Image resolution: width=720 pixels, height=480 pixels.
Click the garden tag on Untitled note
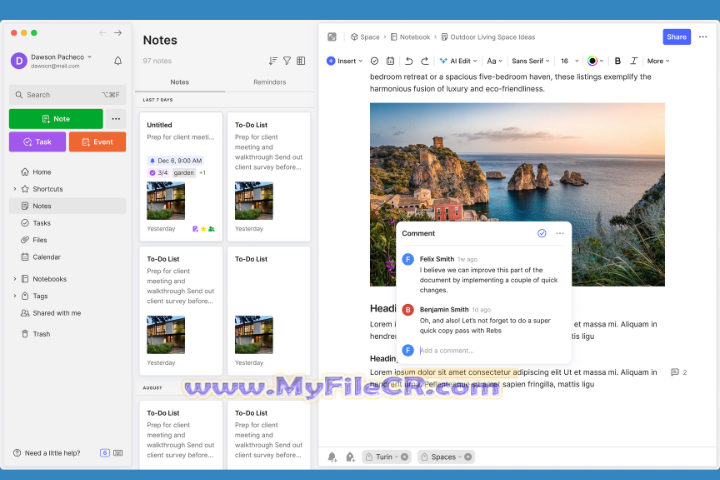(184, 173)
